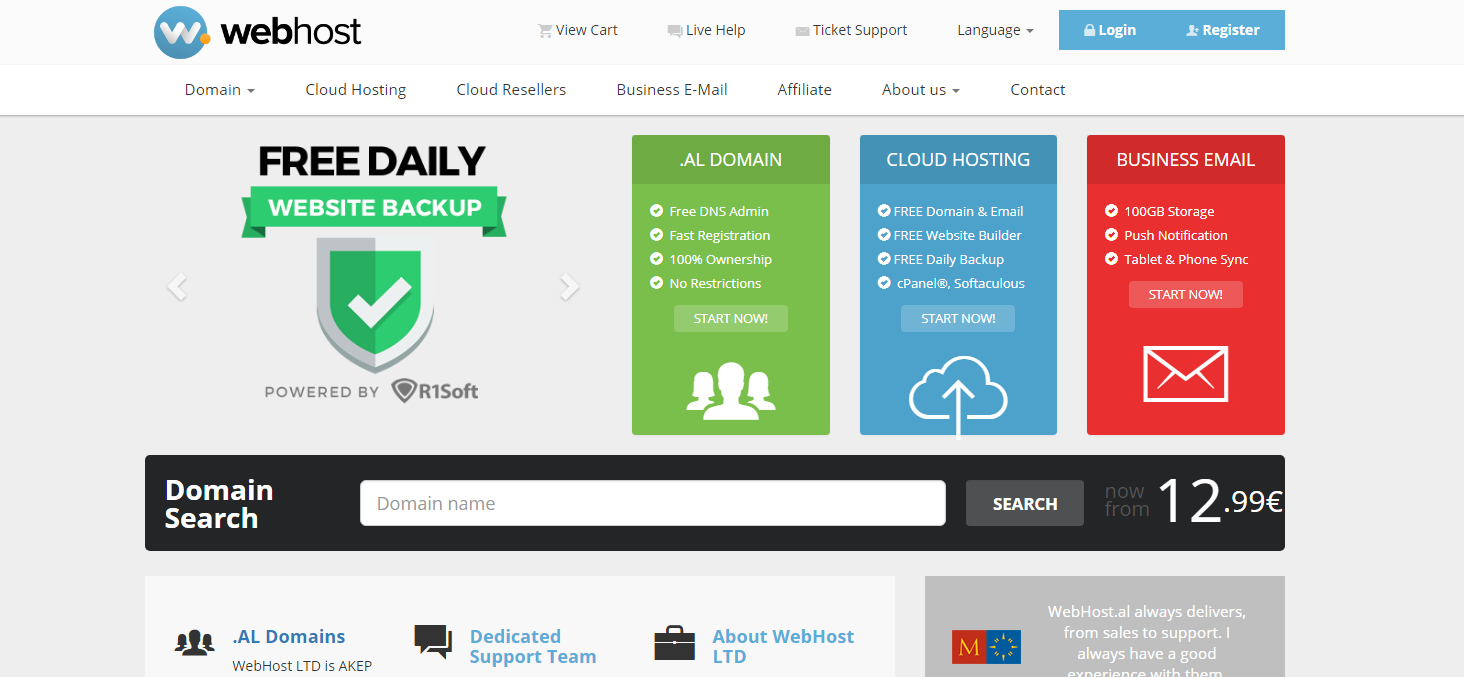Click the FREE Domain & Email feature text
This screenshot has height=677, width=1464.
coord(959,211)
